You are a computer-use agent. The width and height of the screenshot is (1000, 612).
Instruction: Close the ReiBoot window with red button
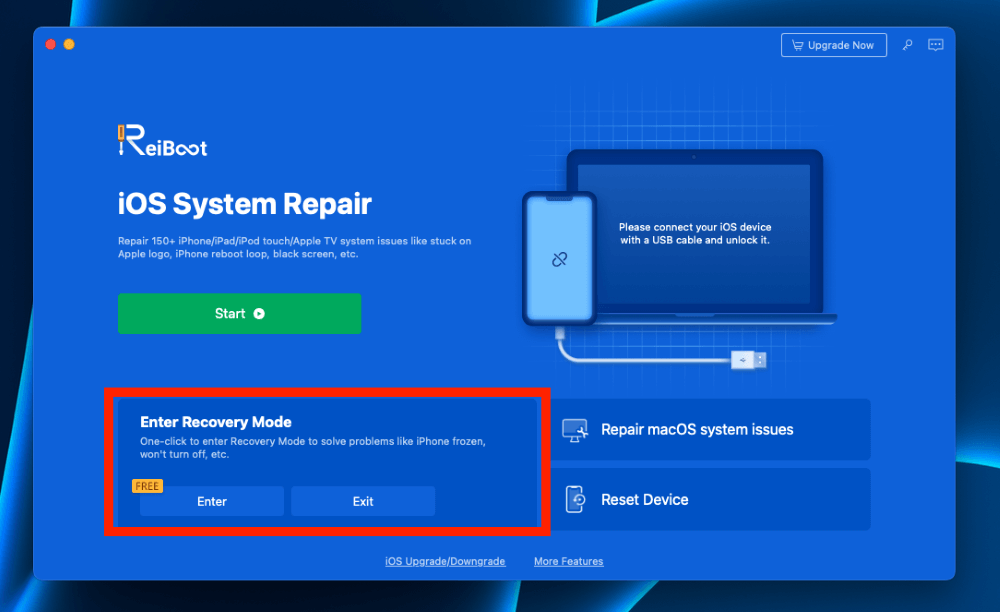click(51, 45)
